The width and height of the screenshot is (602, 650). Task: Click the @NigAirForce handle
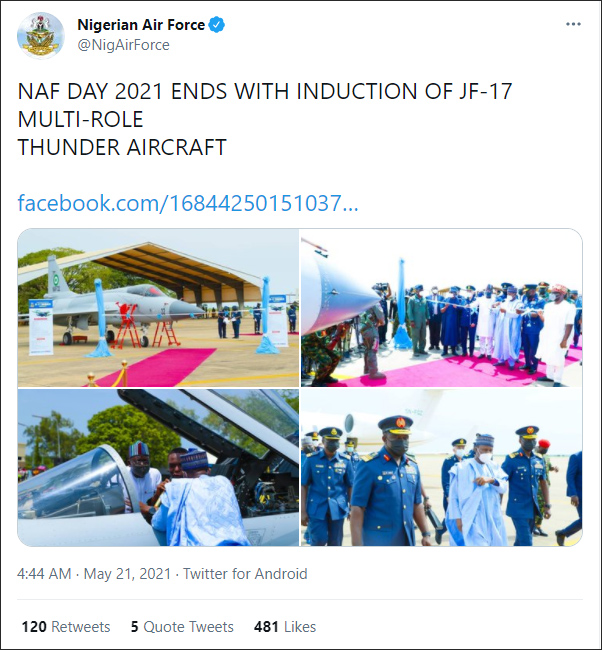(123, 45)
